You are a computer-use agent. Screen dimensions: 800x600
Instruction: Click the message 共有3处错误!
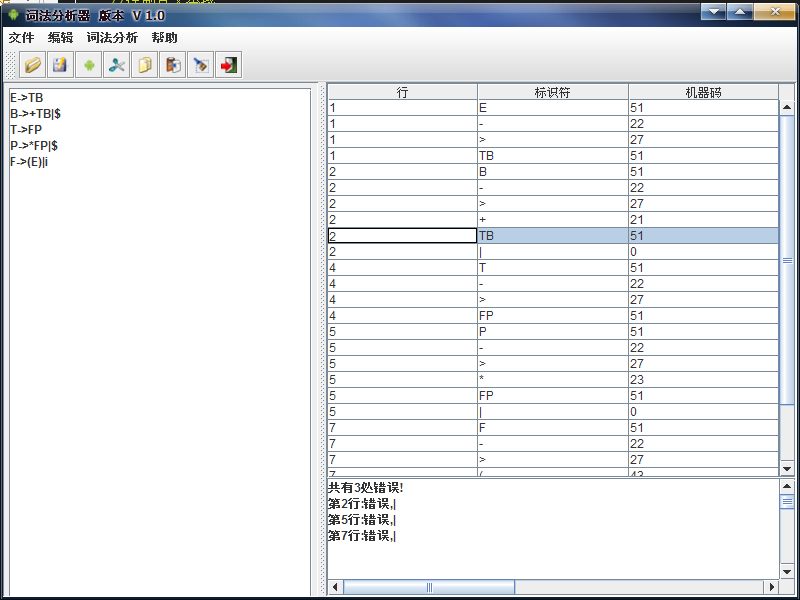tap(365, 488)
